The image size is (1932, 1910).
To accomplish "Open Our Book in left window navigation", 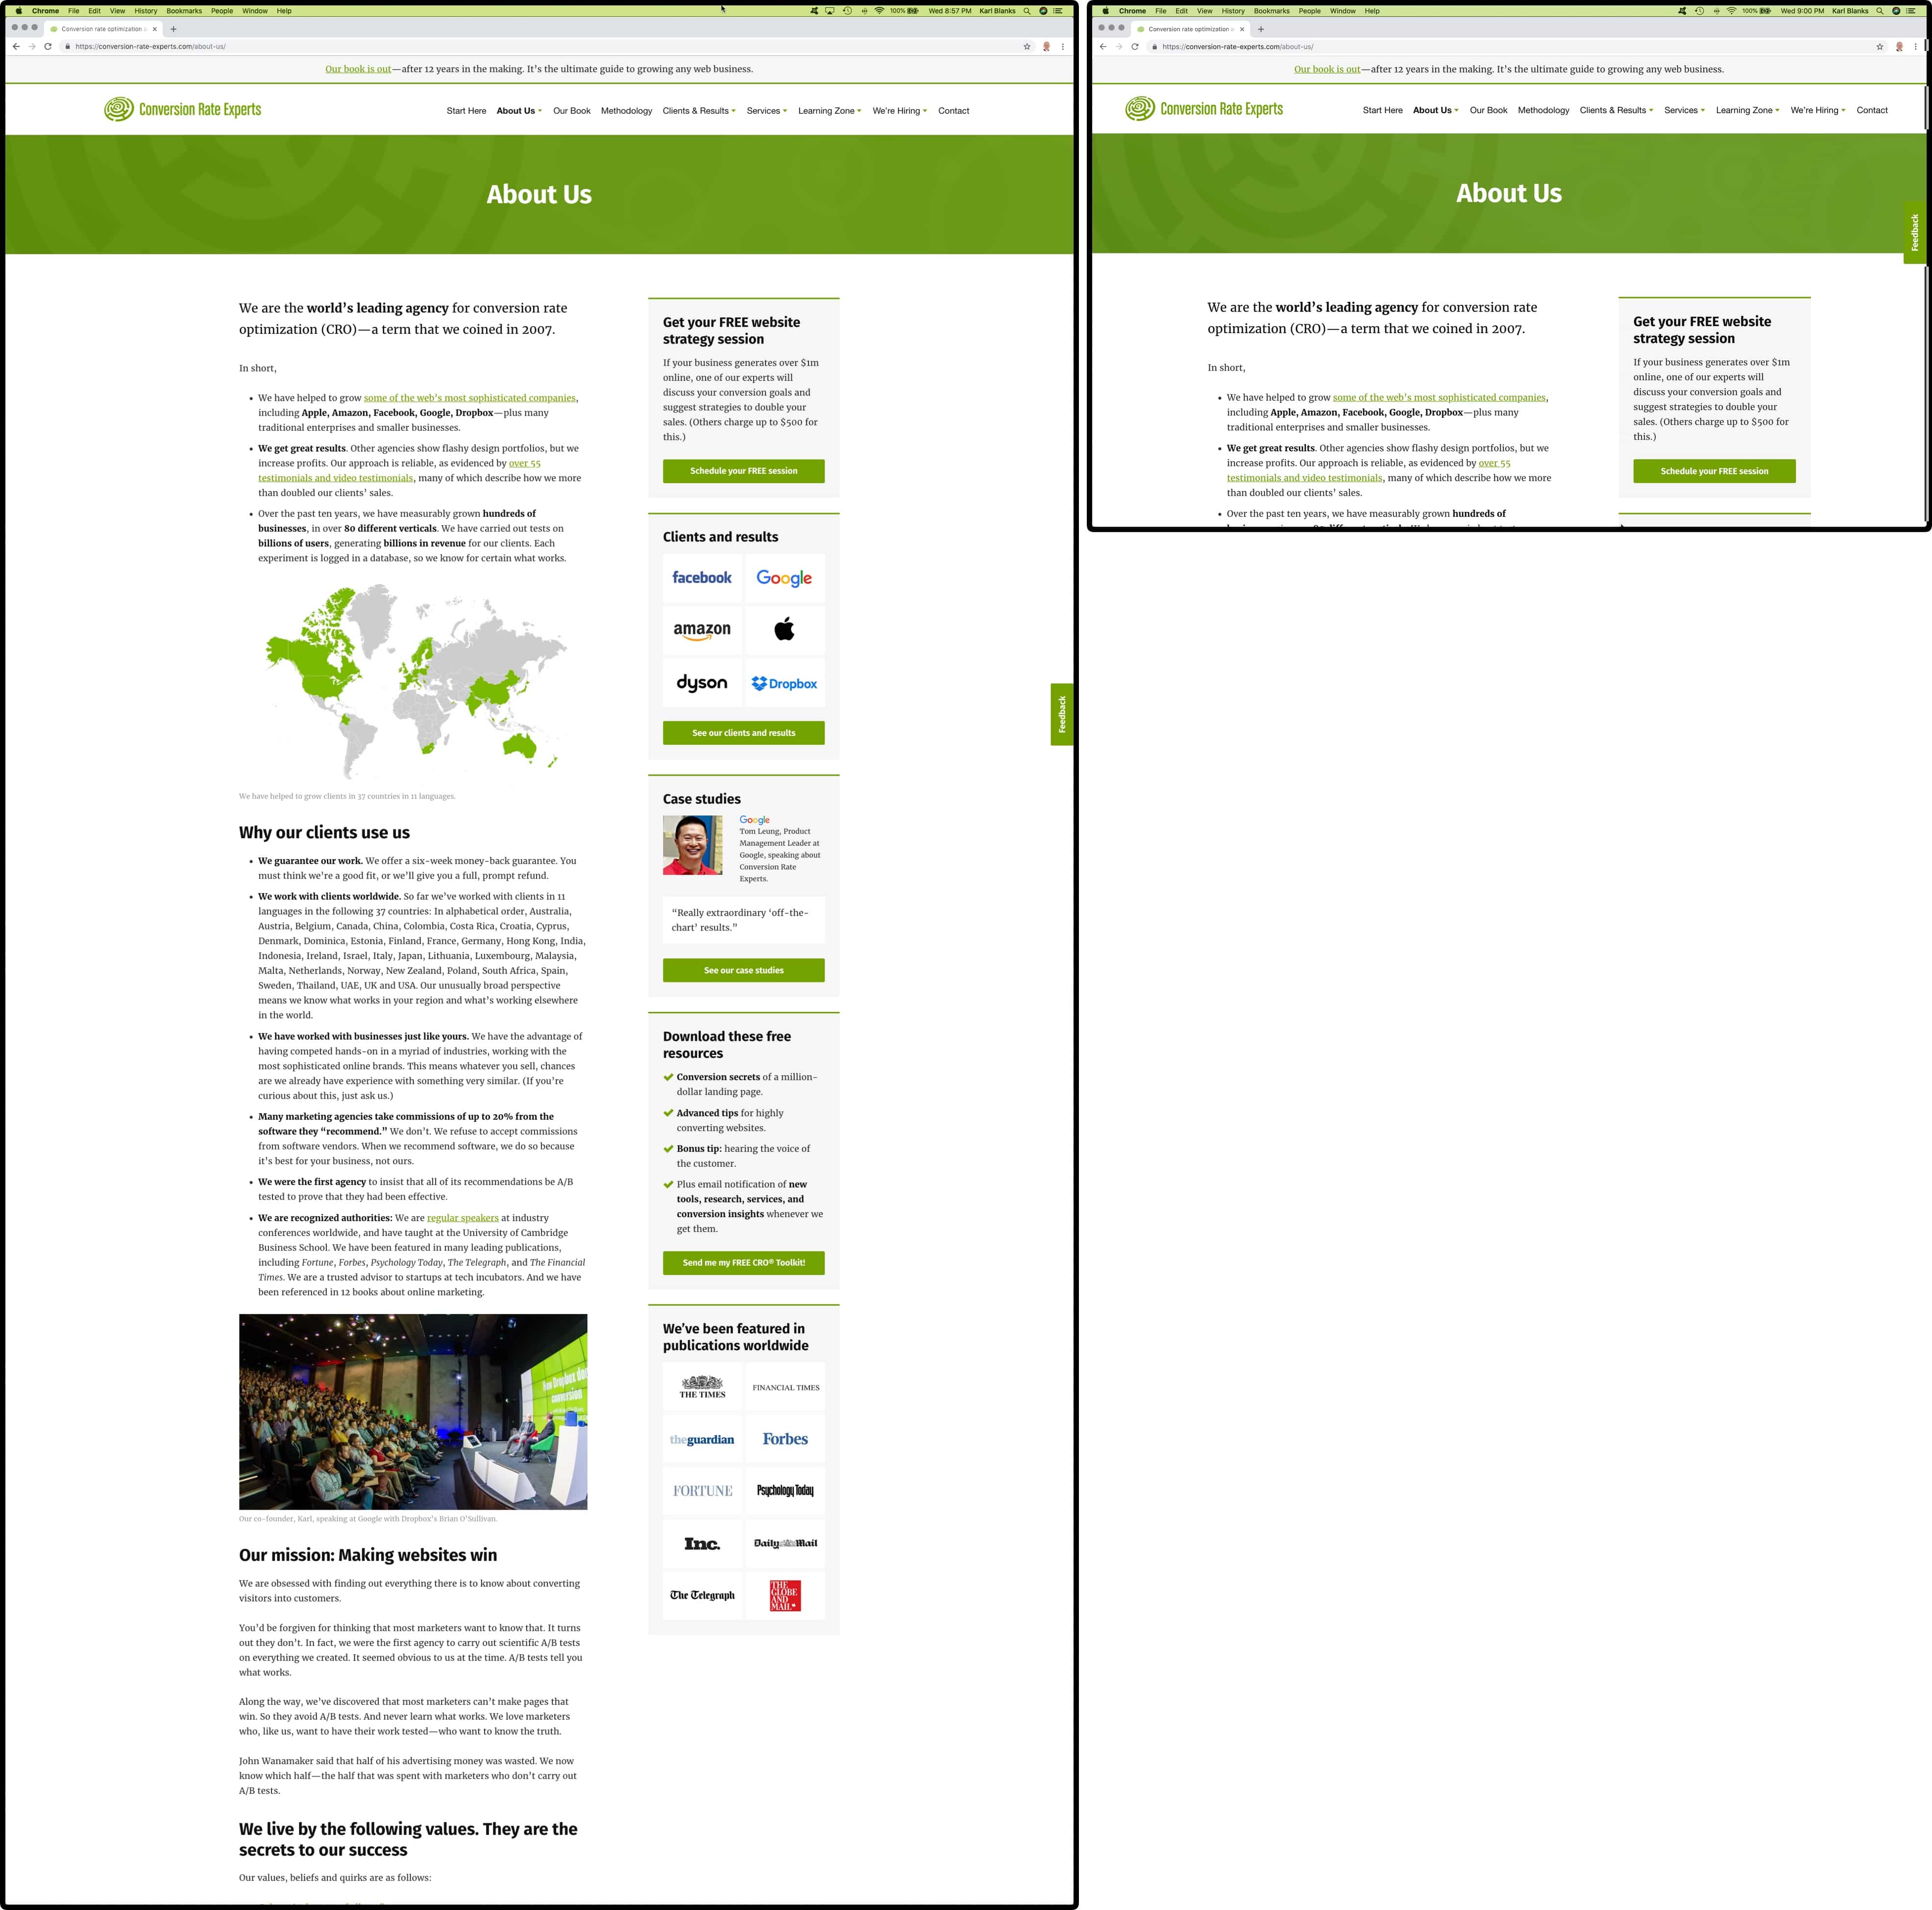I will coord(572,111).
